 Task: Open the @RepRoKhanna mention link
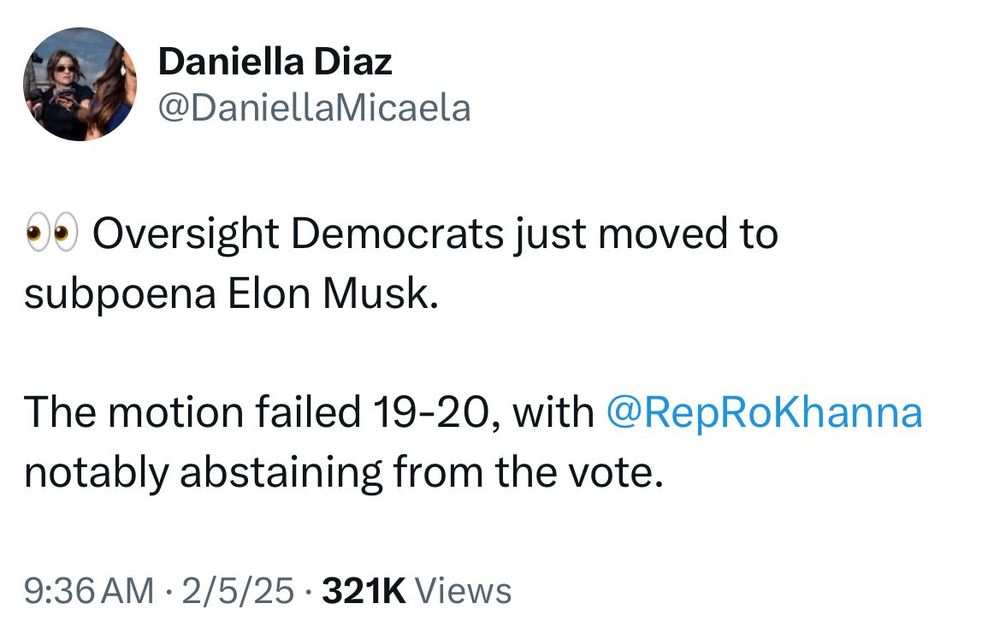(765, 412)
